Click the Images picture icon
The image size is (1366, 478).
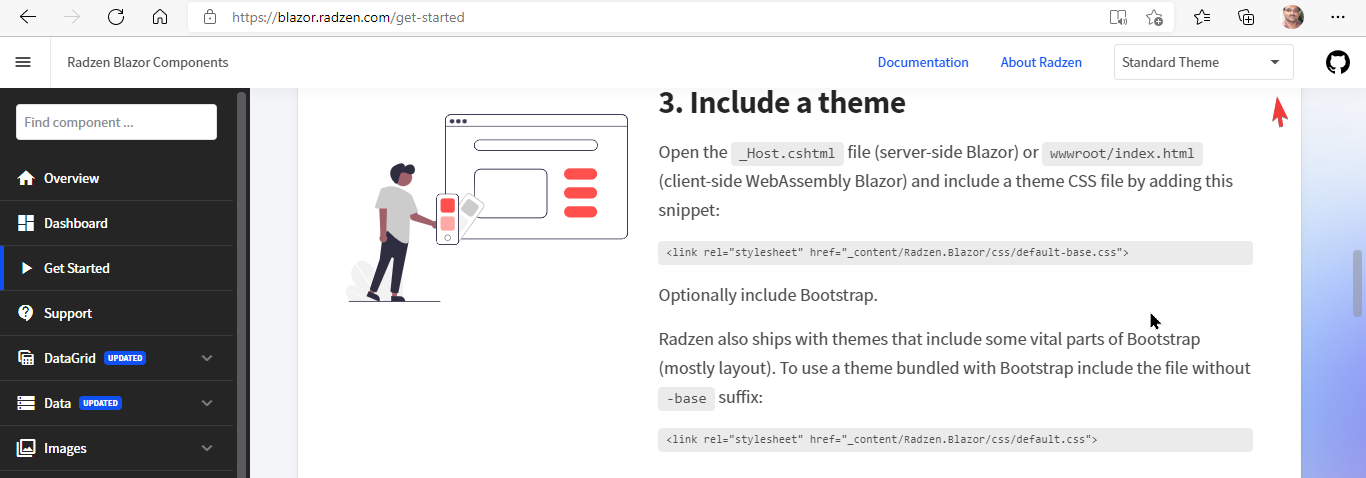(x=26, y=448)
